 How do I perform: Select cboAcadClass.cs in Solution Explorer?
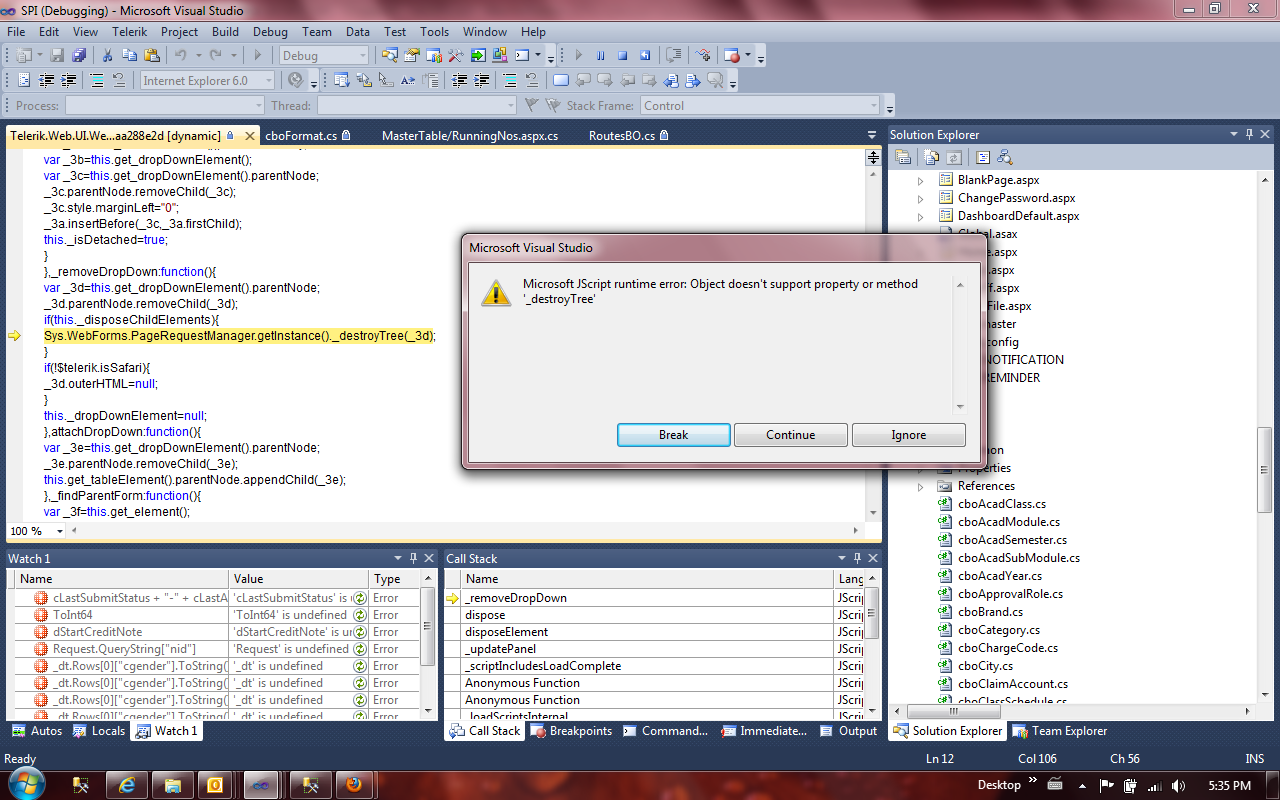click(1002, 504)
